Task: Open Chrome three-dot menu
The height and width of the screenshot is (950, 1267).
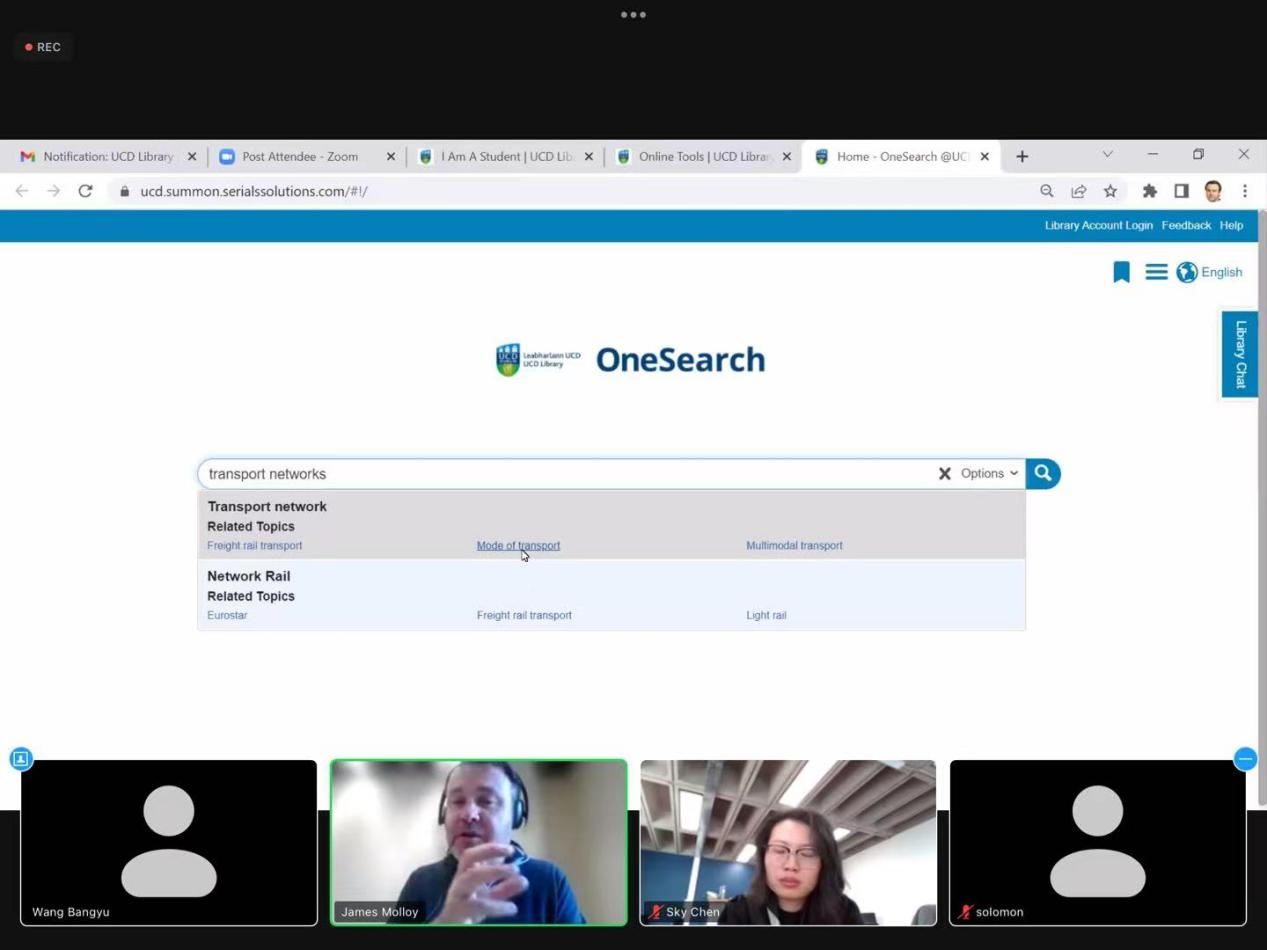Action: 1245,191
